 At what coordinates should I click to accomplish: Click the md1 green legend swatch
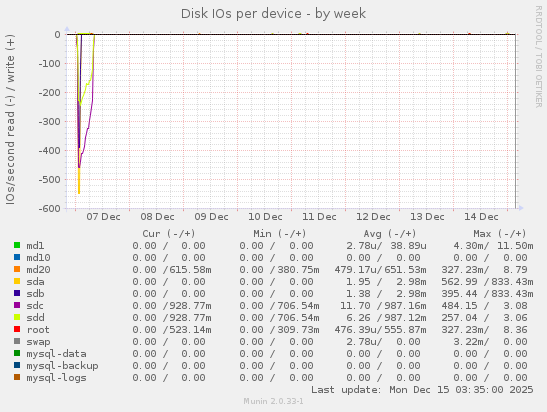pyautogui.click(x=17, y=245)
